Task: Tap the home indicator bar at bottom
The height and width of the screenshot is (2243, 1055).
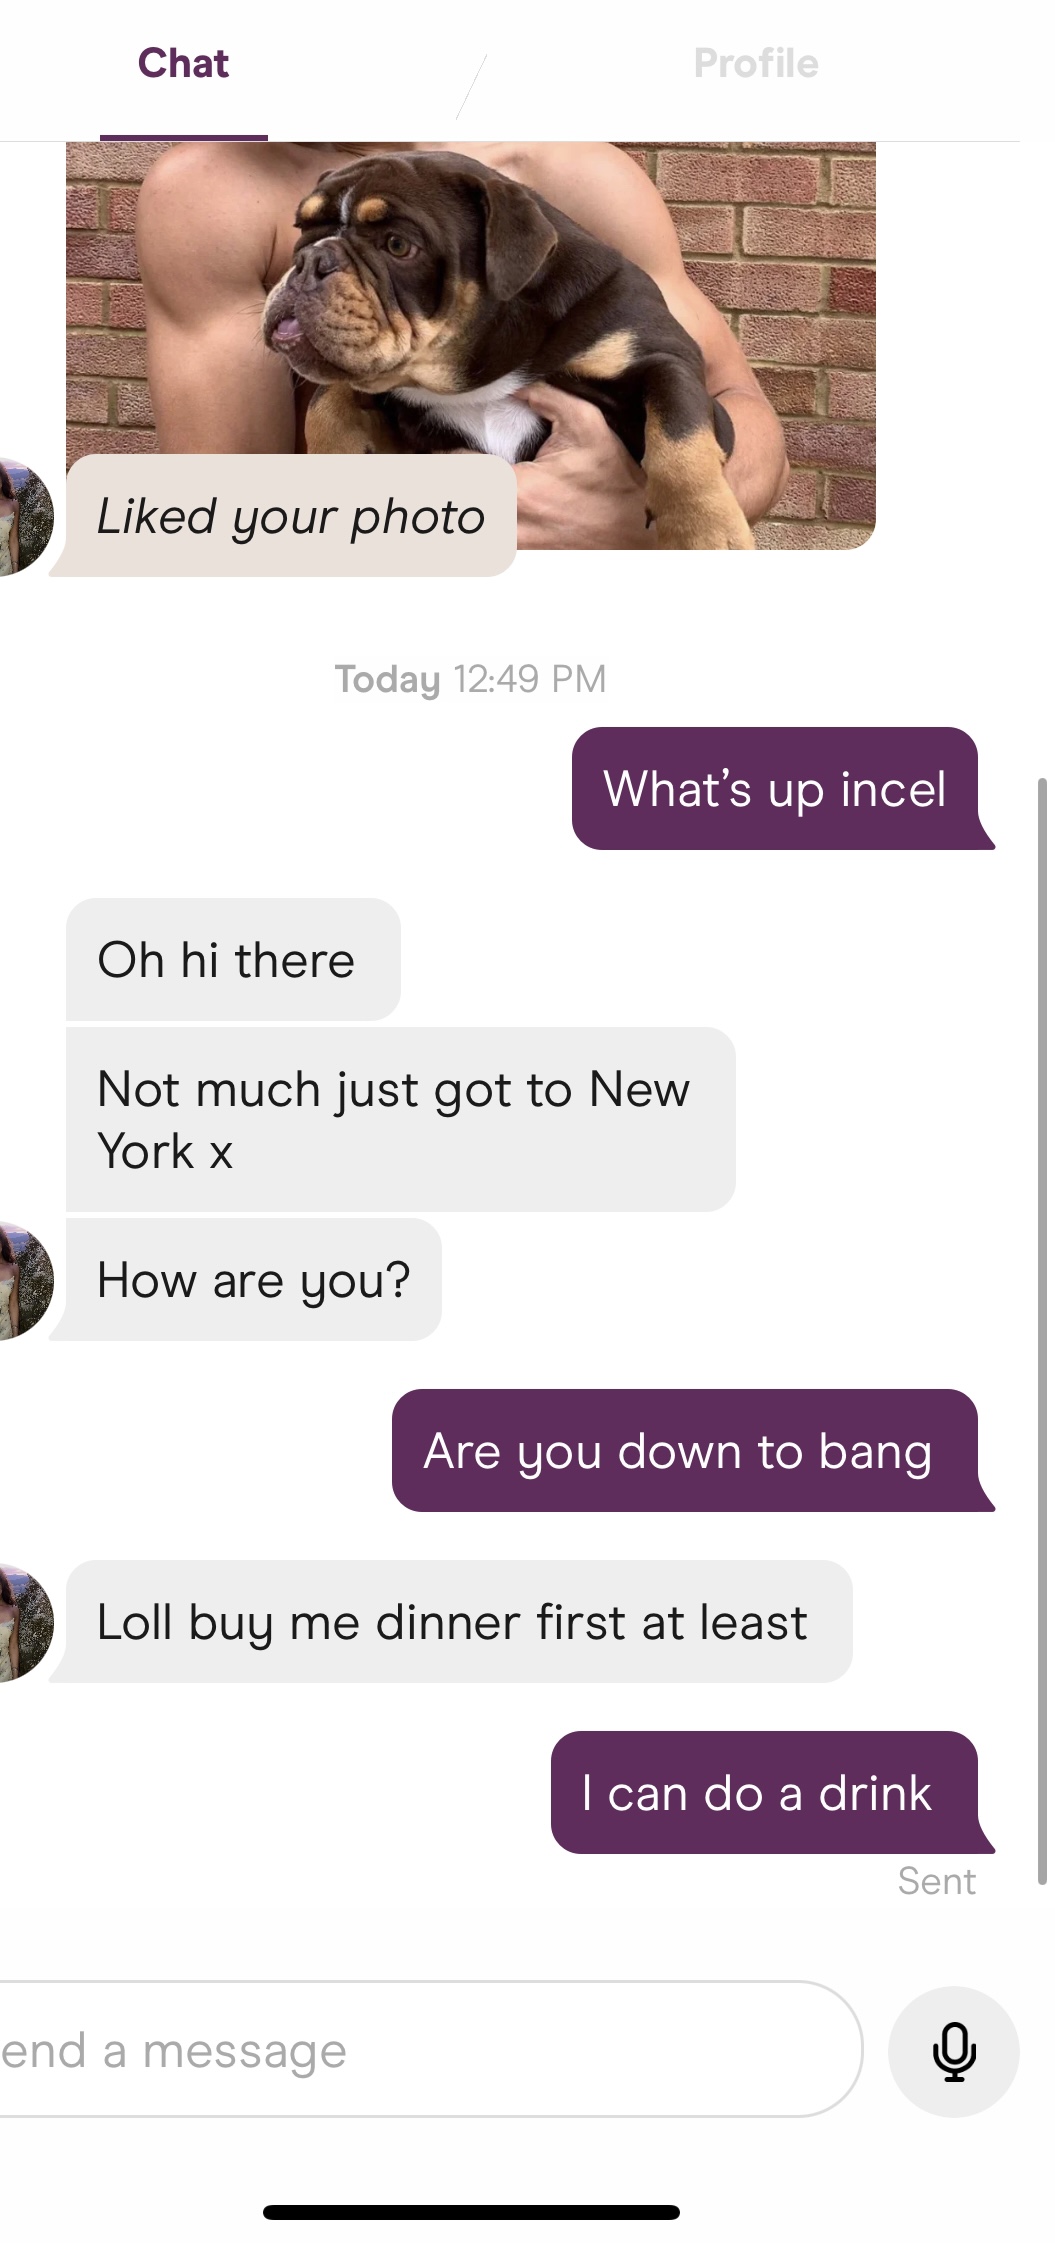Action: point(471,2212)
